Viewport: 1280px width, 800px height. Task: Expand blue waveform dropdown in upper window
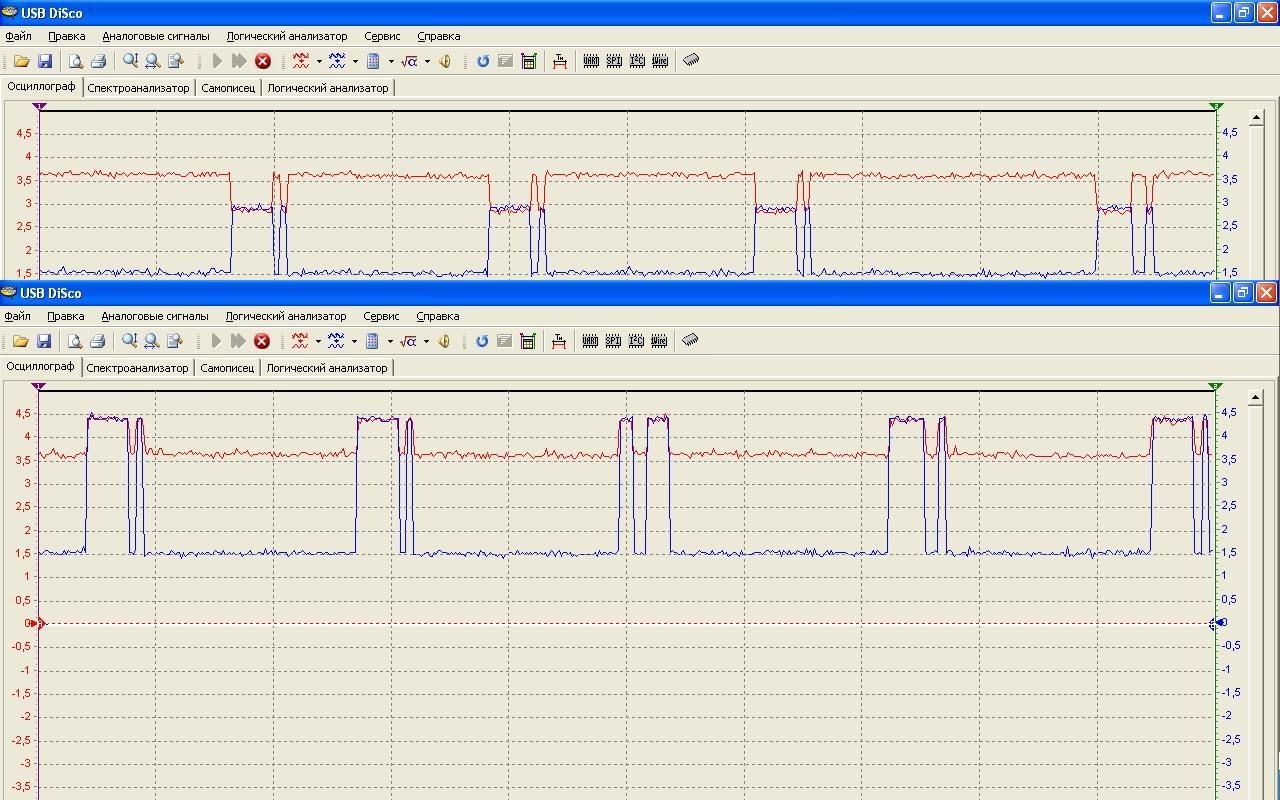[x=355, y=61]
